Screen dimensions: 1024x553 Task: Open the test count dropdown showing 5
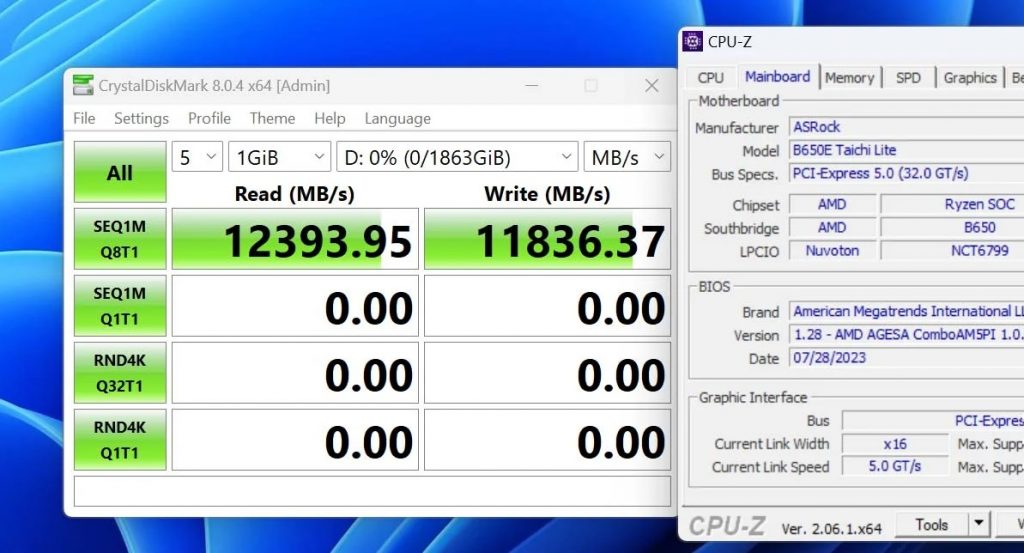(197, 157)
